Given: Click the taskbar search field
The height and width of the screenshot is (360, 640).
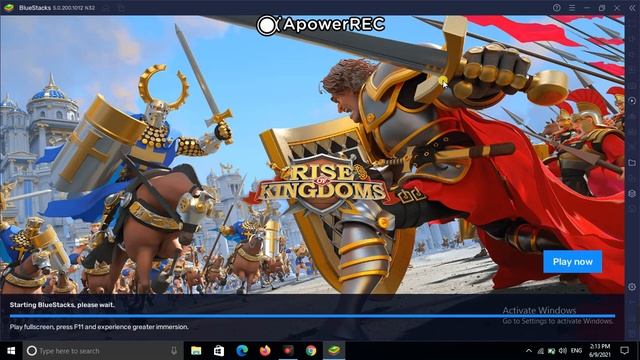Looking at the screenshot, I should pyautogui.click(x=103, y=351).
